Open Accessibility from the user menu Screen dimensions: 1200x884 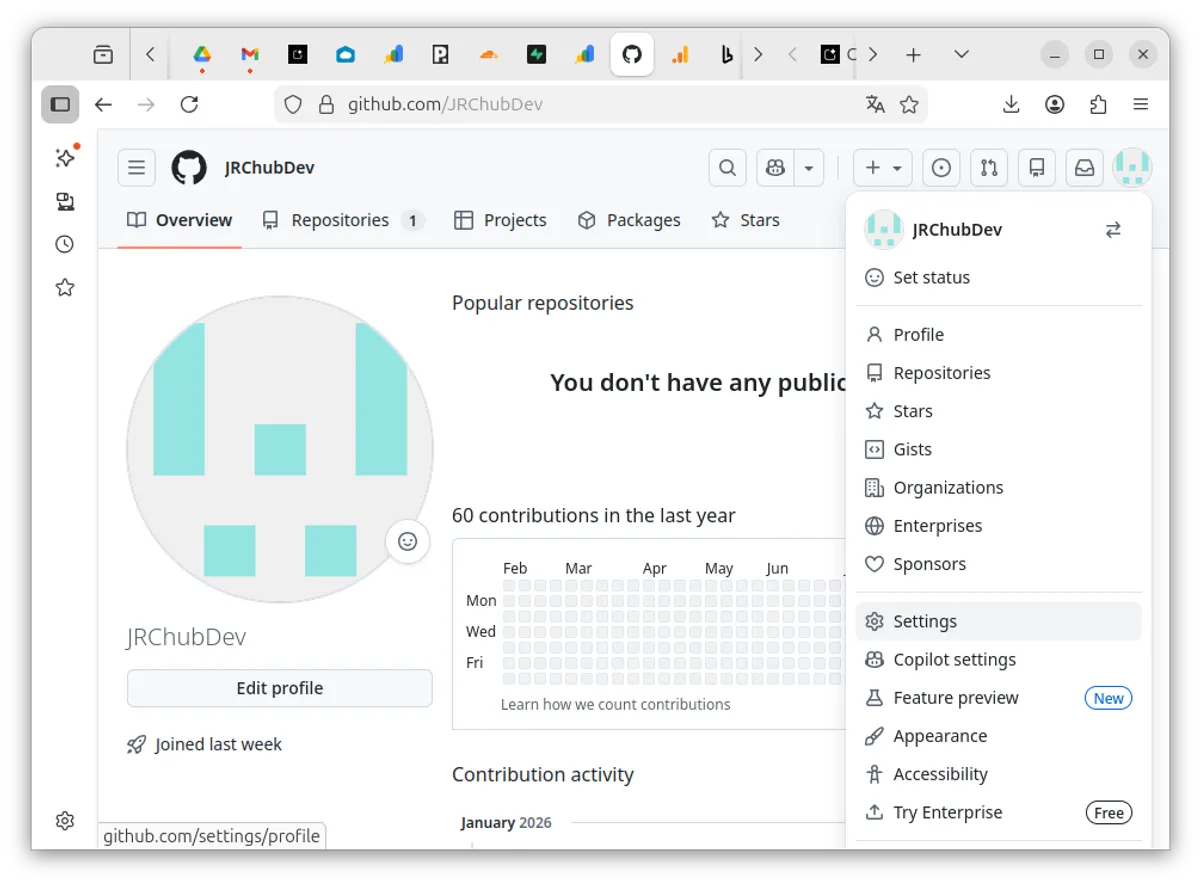click(998, 774)
